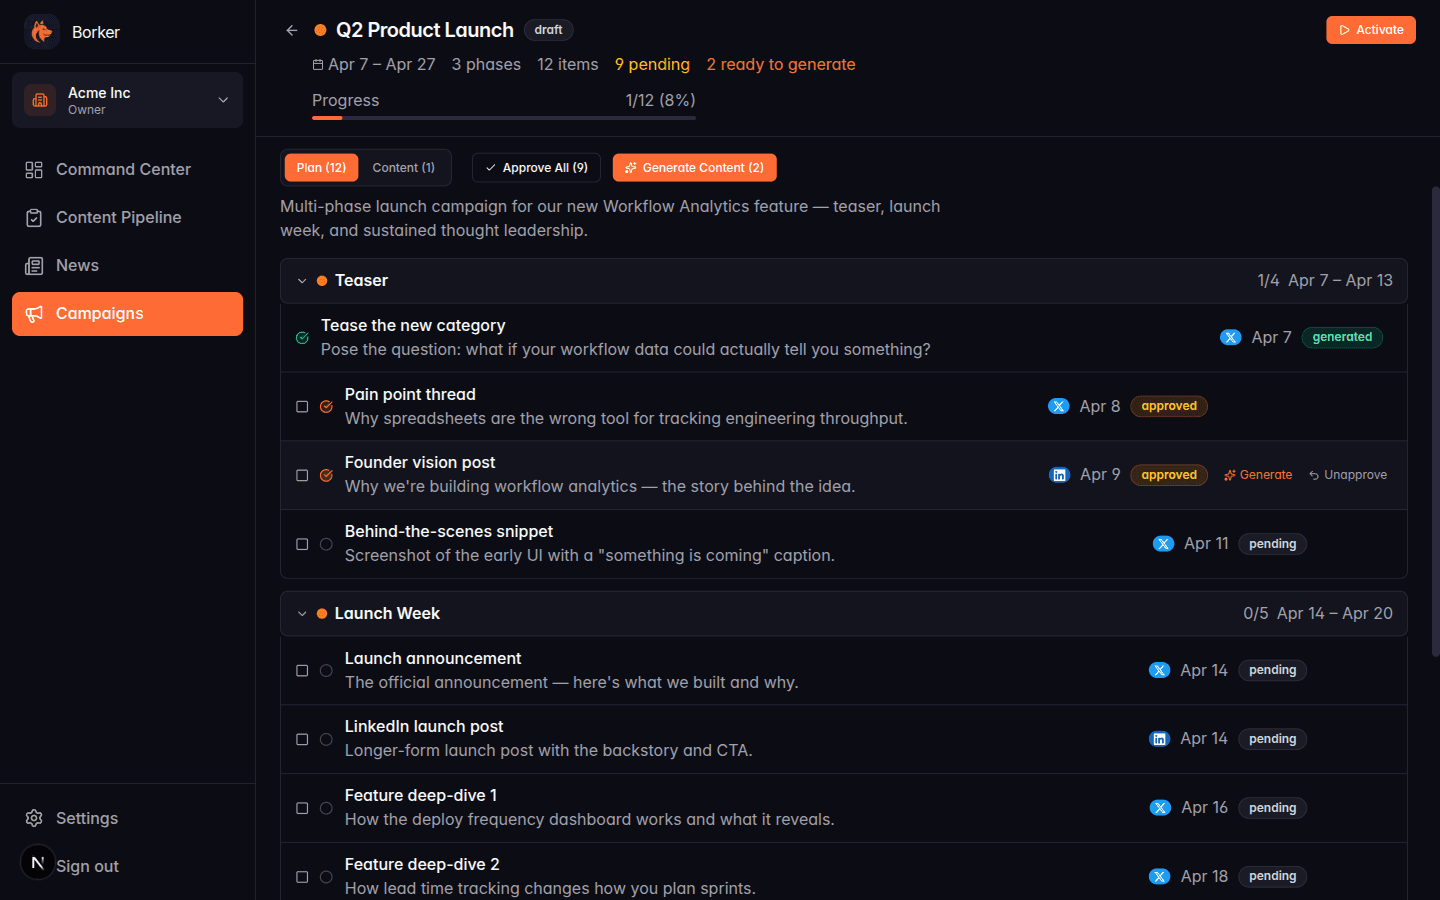This screenshot has width=1440, height=900.
Task: Open Content Pipeline from the sidebar
Action: (31, 217)
